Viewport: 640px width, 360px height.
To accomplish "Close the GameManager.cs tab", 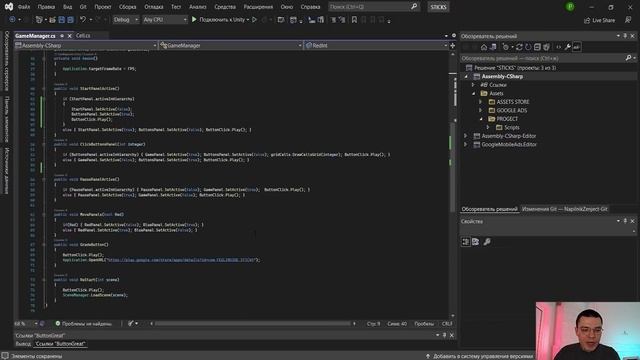I will [69, 36].
